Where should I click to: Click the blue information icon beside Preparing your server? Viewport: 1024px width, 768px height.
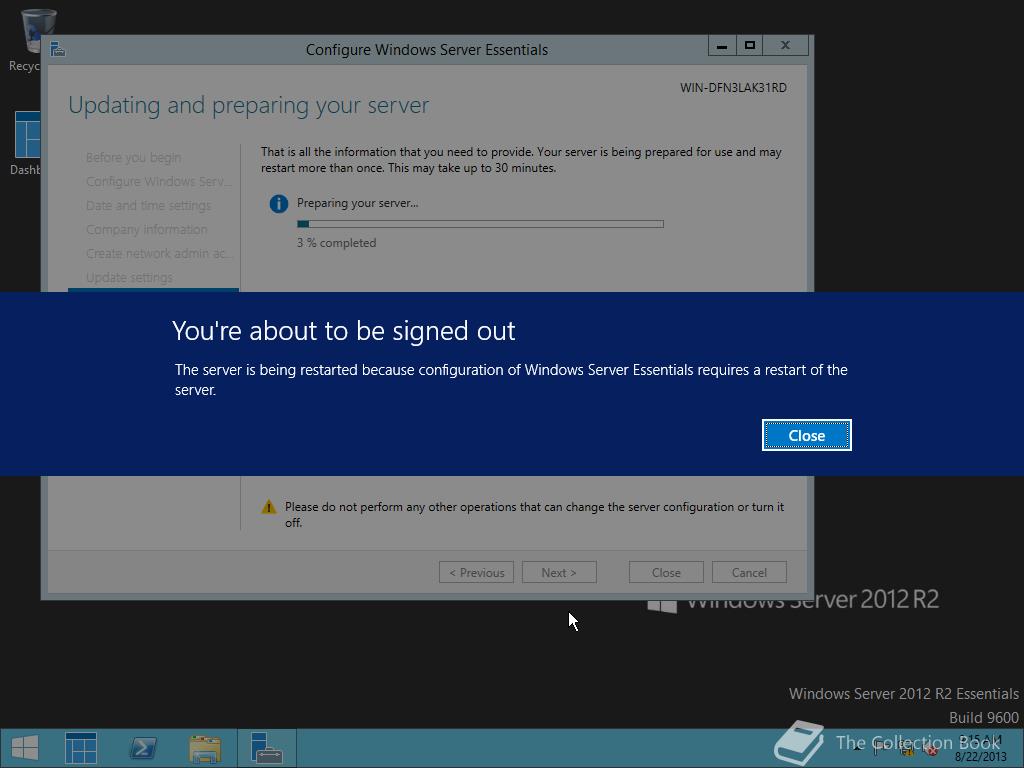click(x=279, y=204)
